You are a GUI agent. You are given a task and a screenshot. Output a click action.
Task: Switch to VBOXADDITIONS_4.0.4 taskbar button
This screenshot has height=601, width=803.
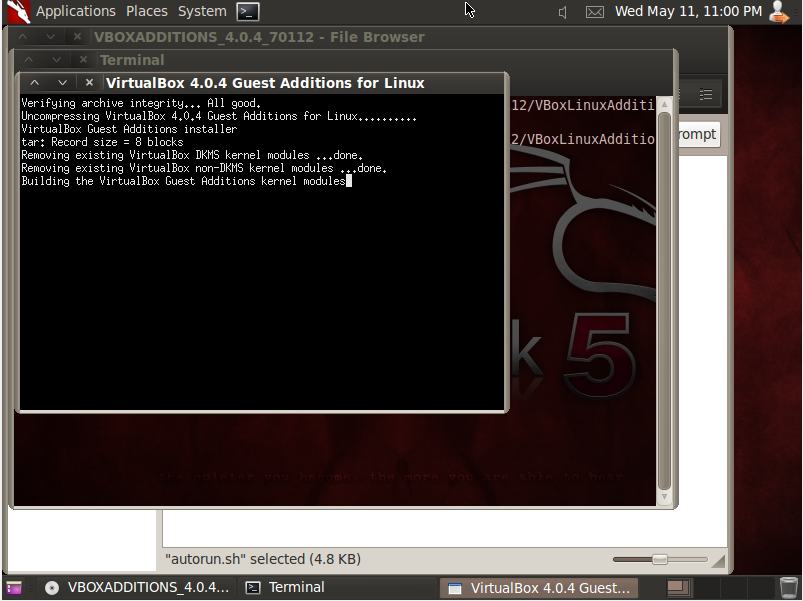(x=137, y=588)
